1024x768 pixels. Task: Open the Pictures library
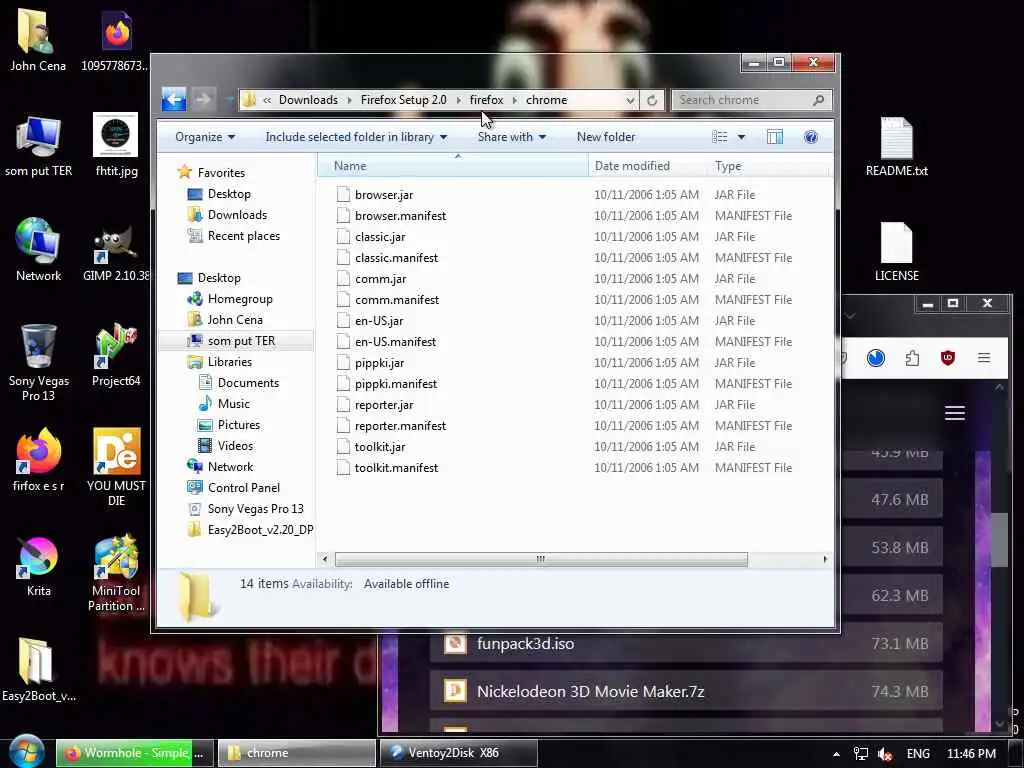[x=238, y=424]
